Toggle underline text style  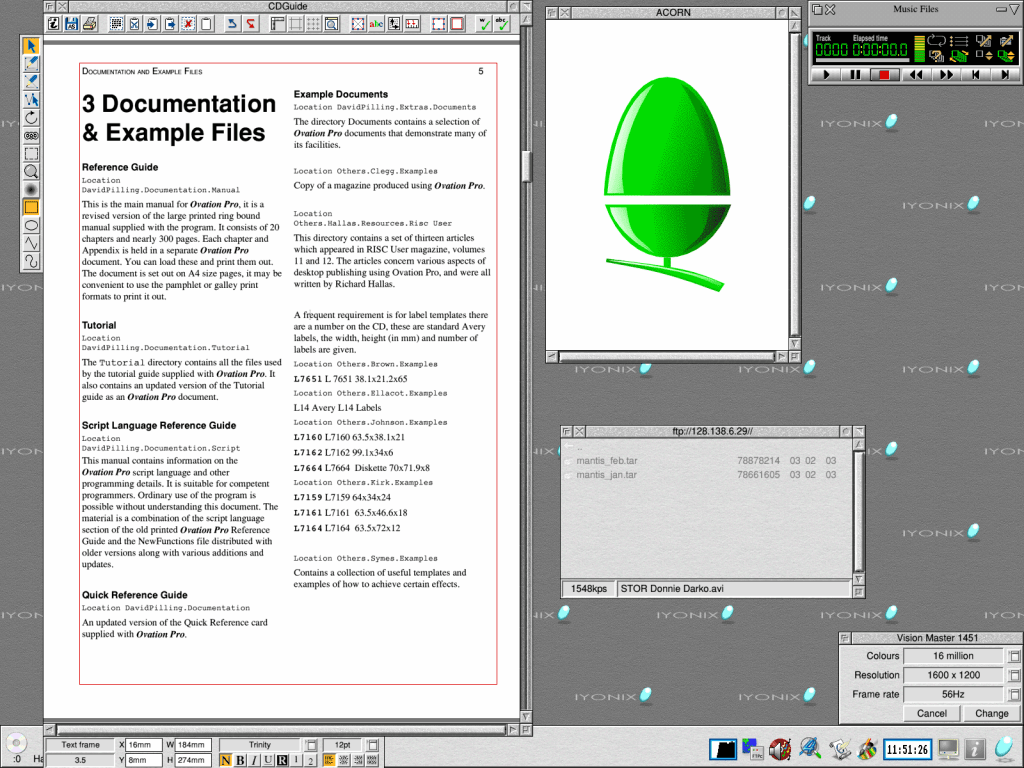coord(268,760)
